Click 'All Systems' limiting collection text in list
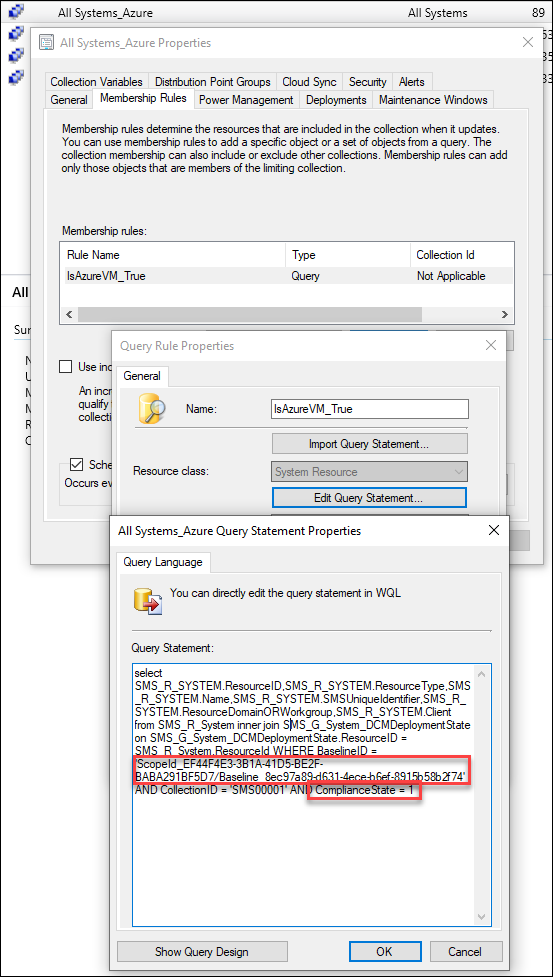 pos(437,12)
